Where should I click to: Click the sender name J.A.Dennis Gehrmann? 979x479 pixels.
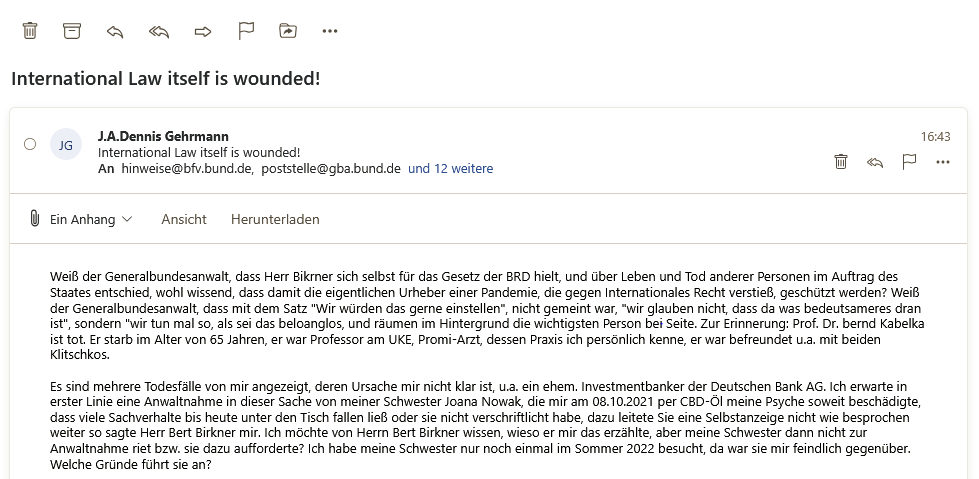click(163, 135)
